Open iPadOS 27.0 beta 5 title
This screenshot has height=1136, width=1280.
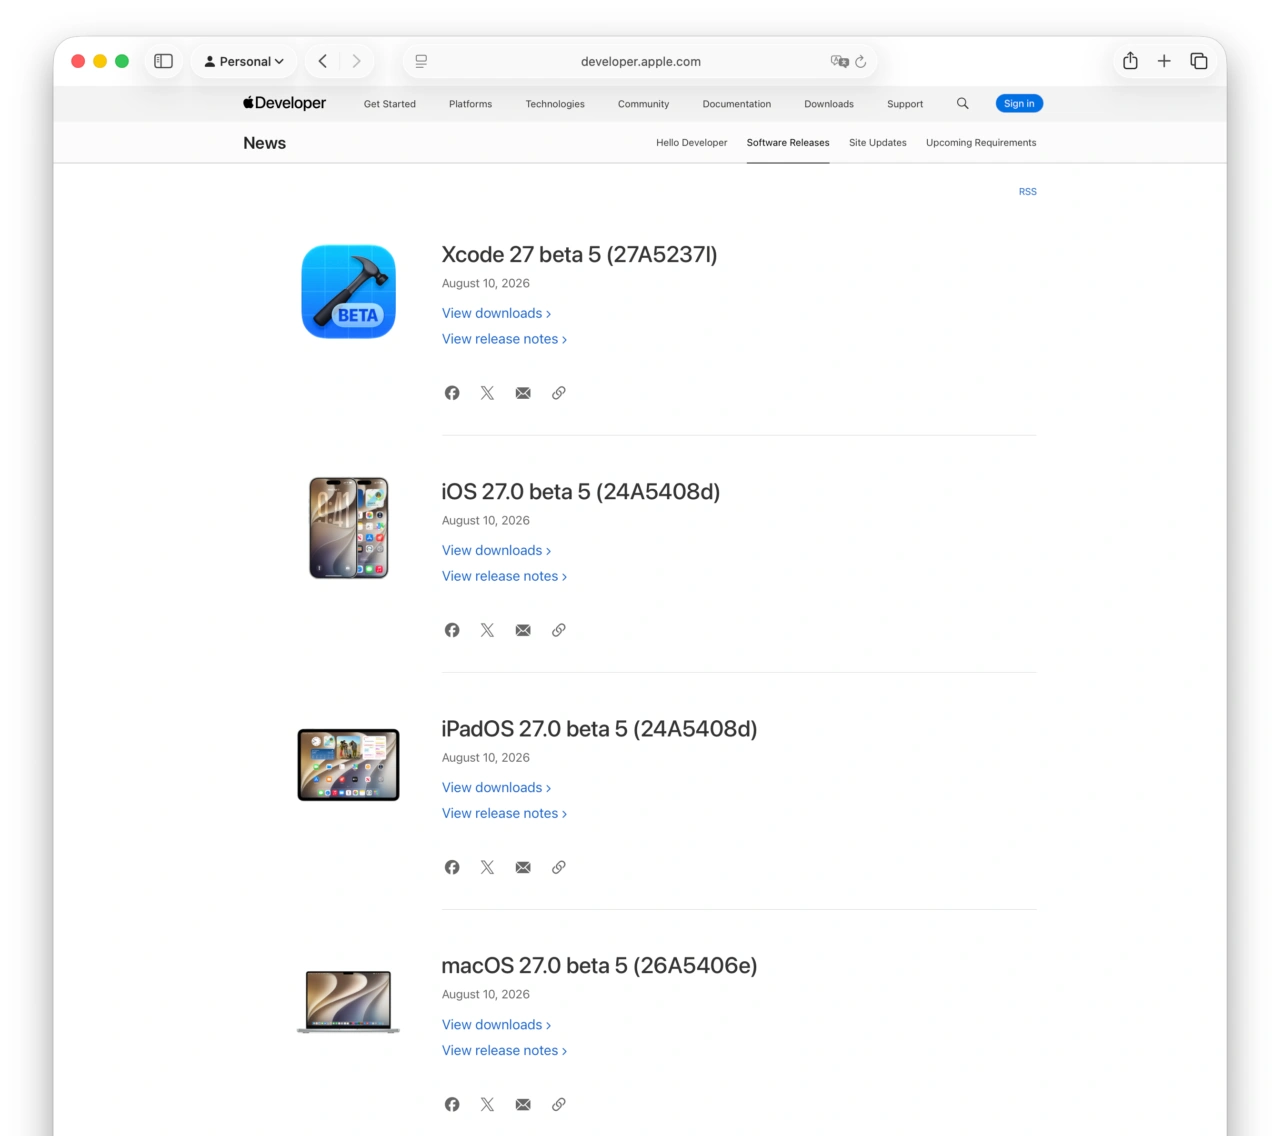[x=599, y=729]
